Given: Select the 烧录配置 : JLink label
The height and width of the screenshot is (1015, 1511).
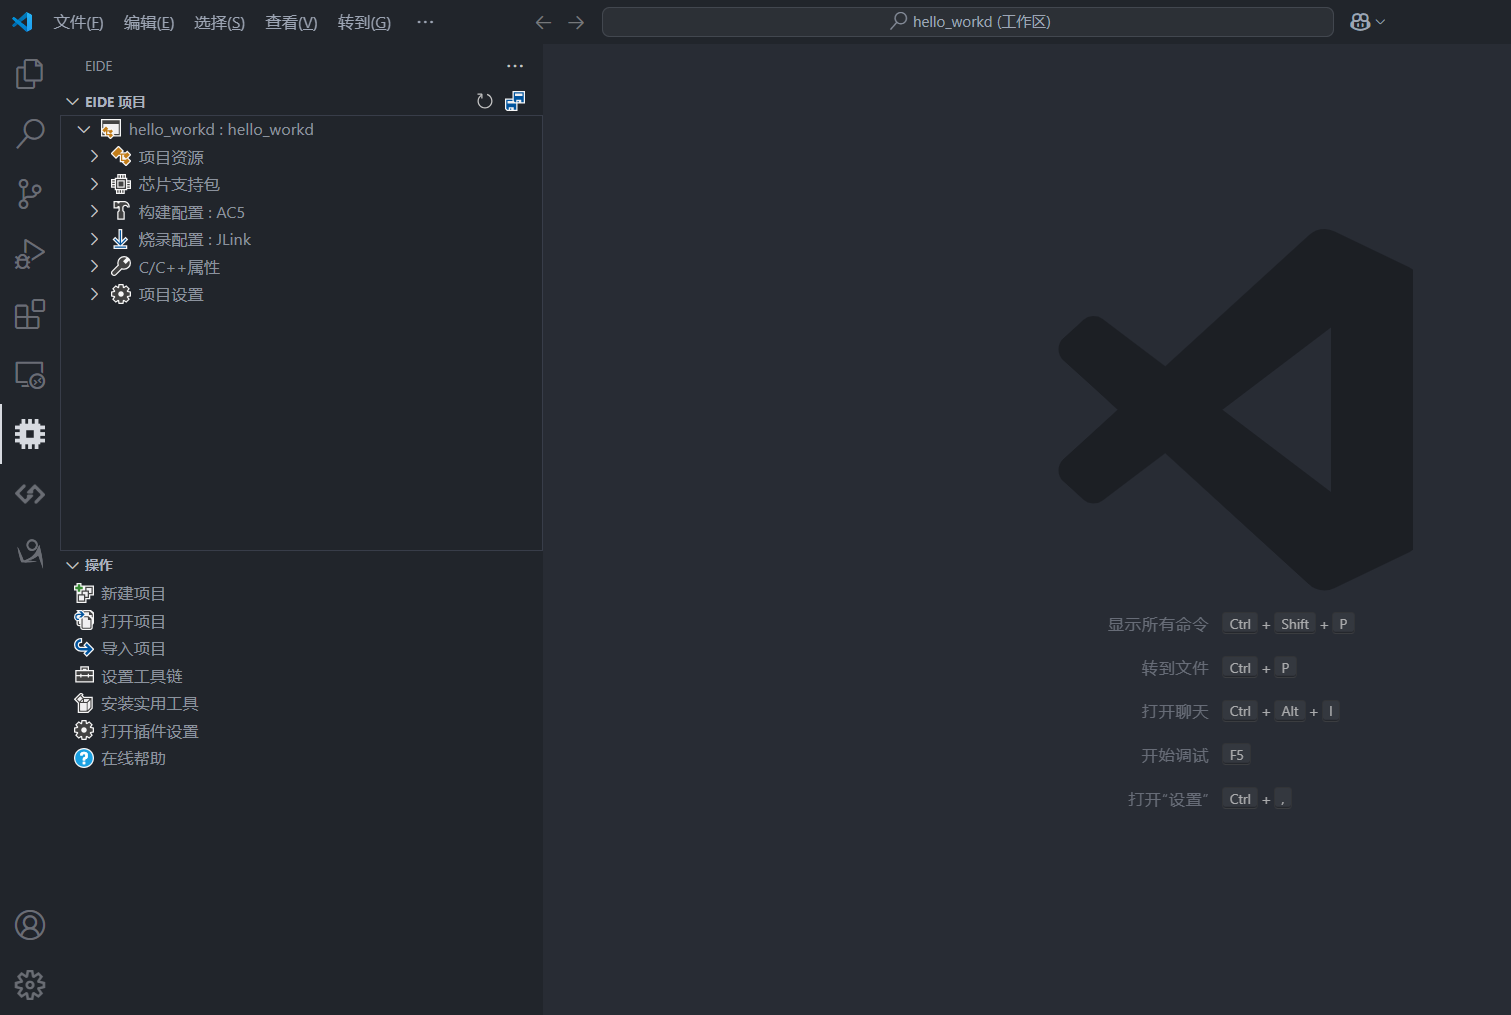Looking at the screenshot, I should coord(195,239).
